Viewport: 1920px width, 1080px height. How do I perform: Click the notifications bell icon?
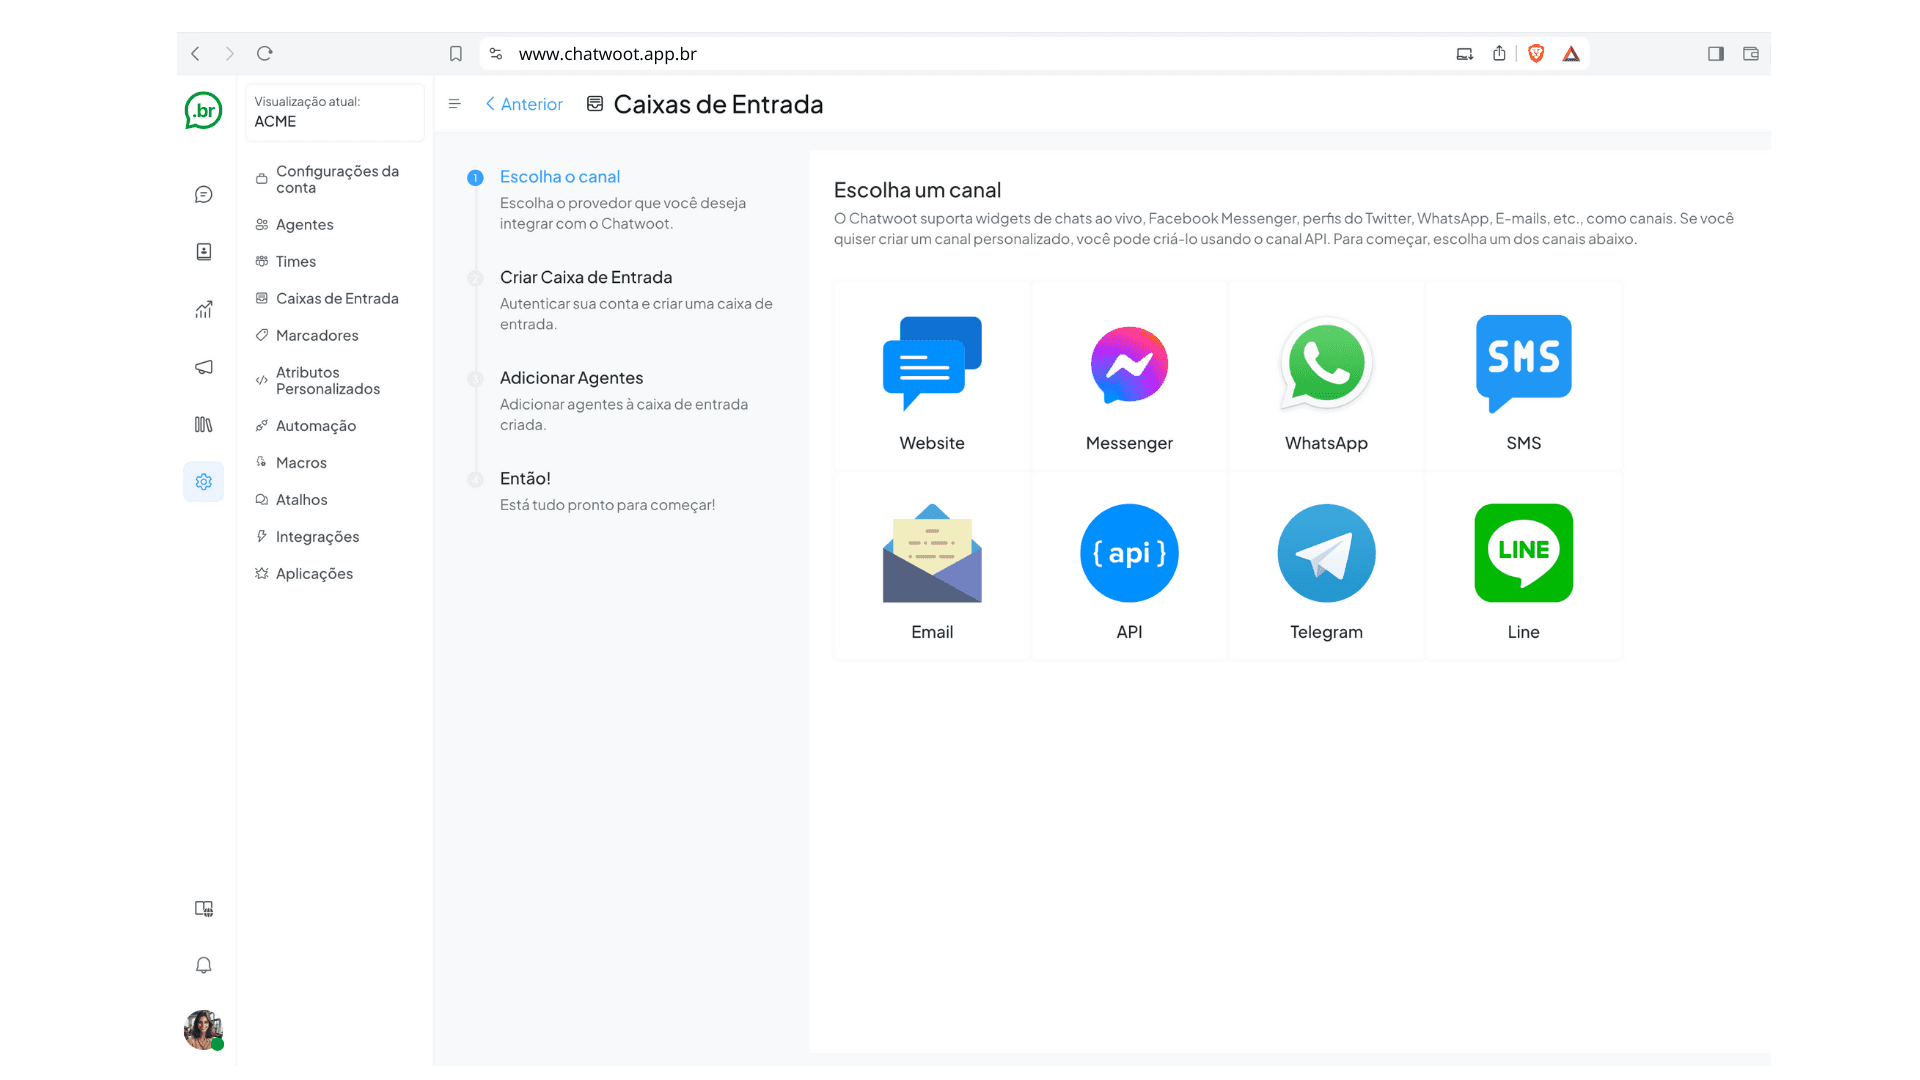point(203,965)
